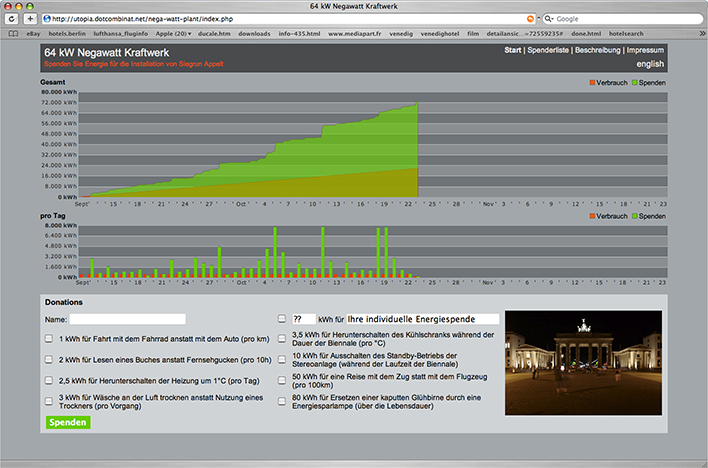Click the pro Tag chart title
The height and width of the screenshot is (468, 708).
tap(52, 216)
